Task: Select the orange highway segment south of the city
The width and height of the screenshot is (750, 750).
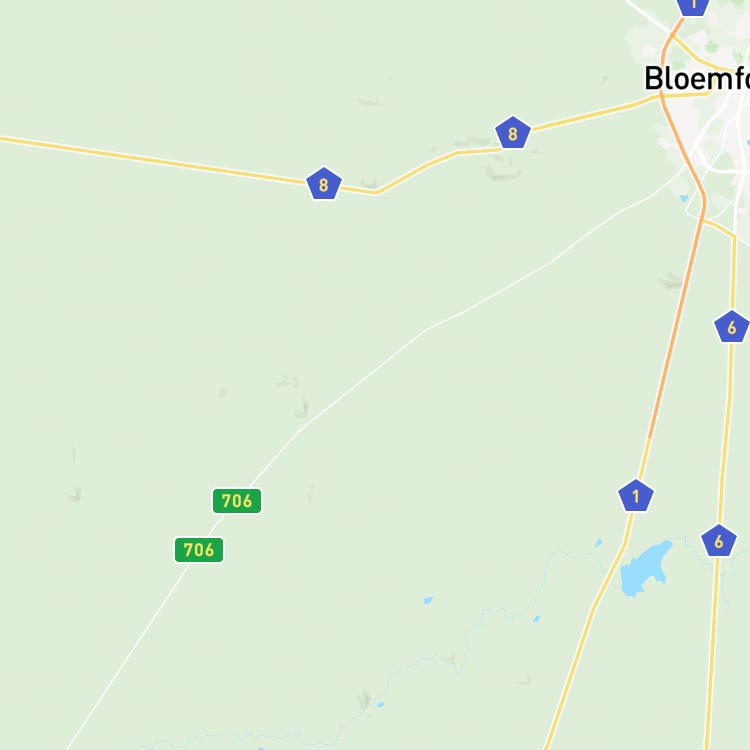Action: (x=677, y=318)
